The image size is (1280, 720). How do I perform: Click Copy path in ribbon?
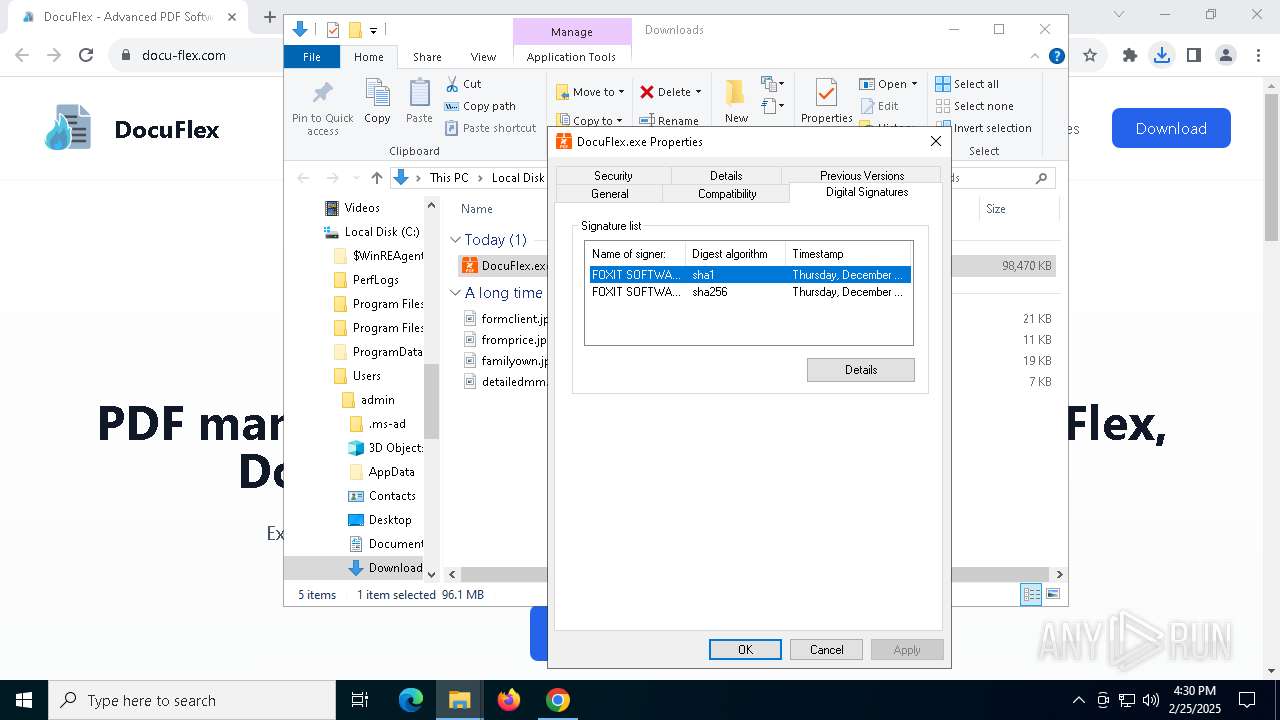point(480,106)
